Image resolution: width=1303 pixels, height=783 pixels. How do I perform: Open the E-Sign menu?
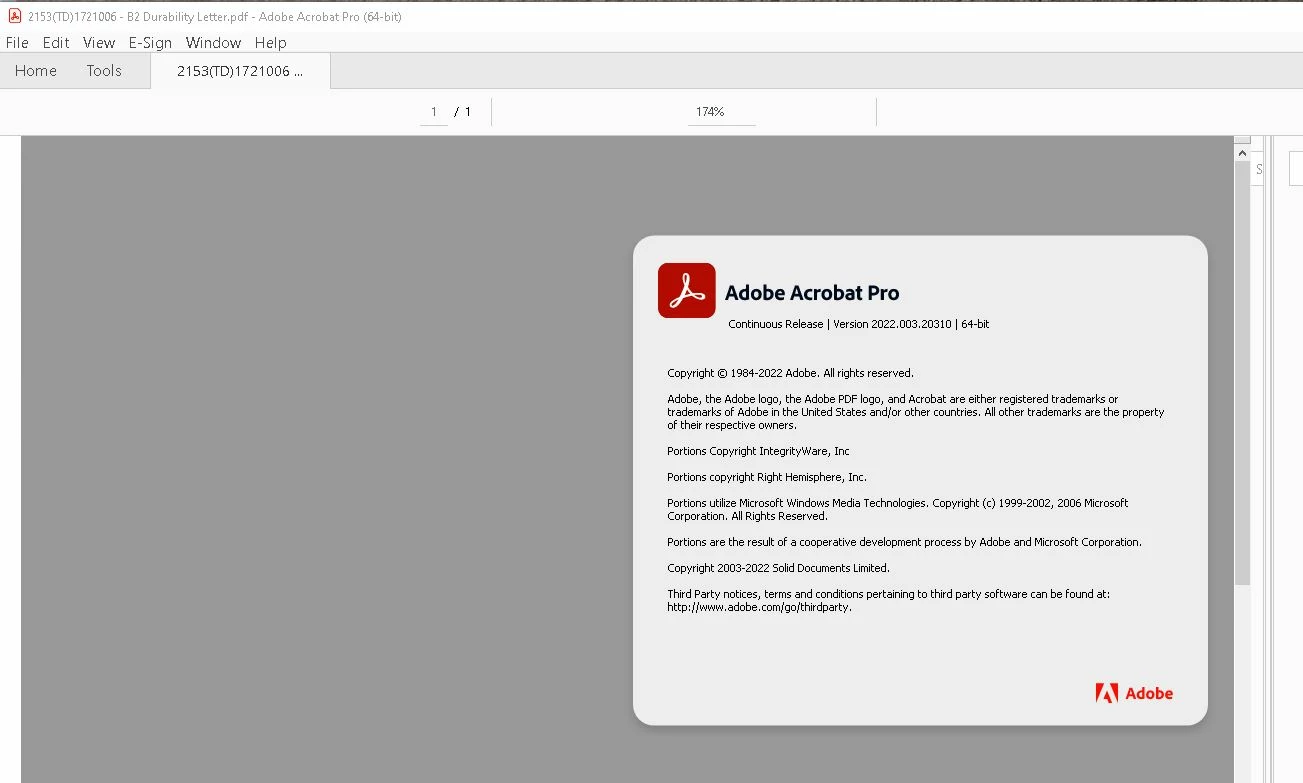[x=150, y=43]
